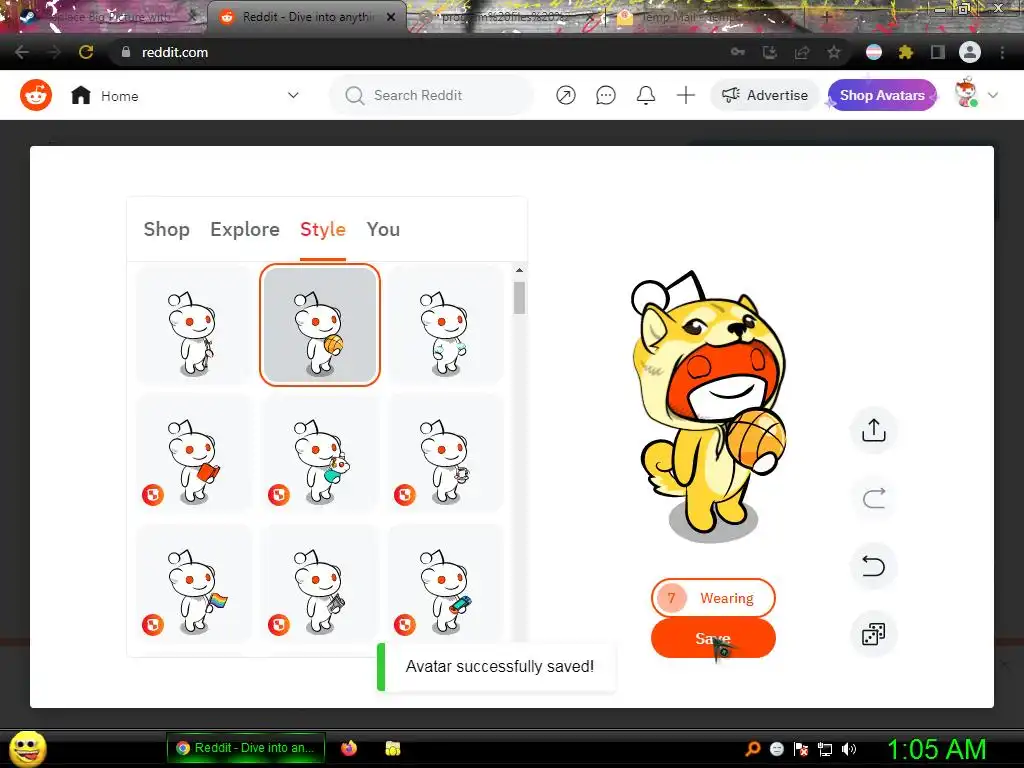The width and height of the screenshot is (1024, 768).
Task: Click the smiley start button
Action: point(27,748)
